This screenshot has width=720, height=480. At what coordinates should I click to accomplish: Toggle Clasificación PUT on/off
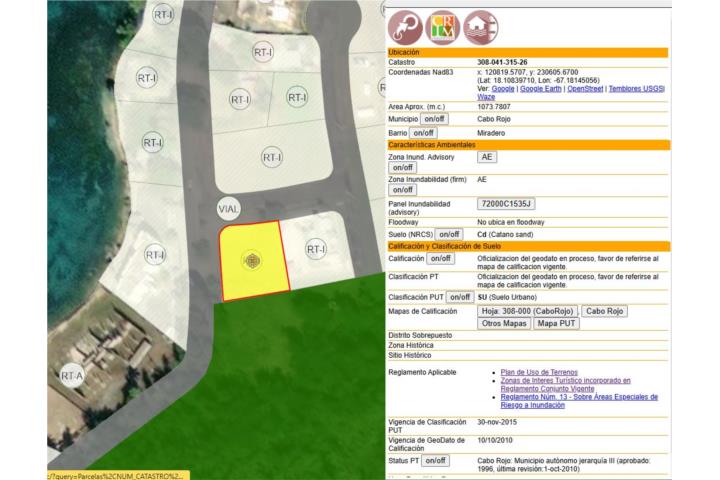coord(460,297)
